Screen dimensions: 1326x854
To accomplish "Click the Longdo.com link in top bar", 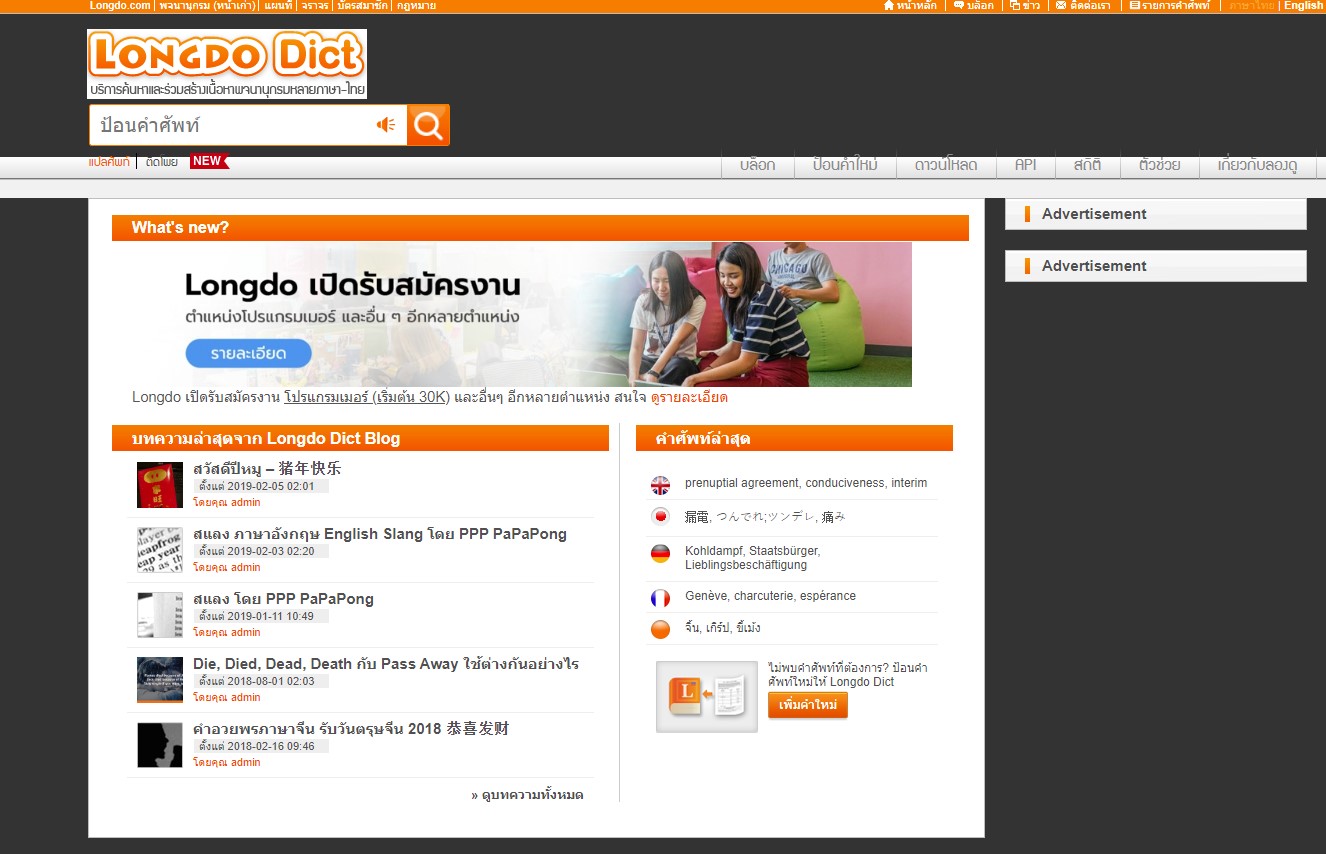I will [x=120, y=6].
